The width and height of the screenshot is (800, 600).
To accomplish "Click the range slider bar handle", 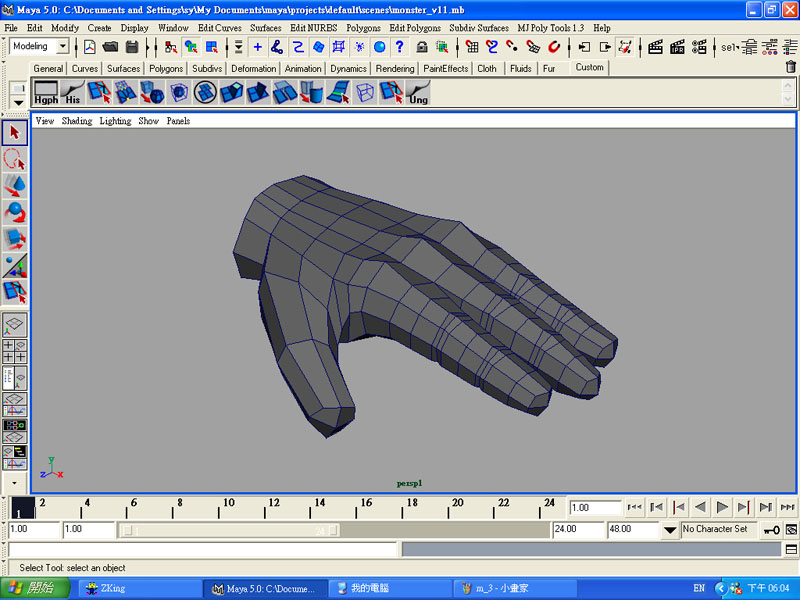I will point(230,531).
